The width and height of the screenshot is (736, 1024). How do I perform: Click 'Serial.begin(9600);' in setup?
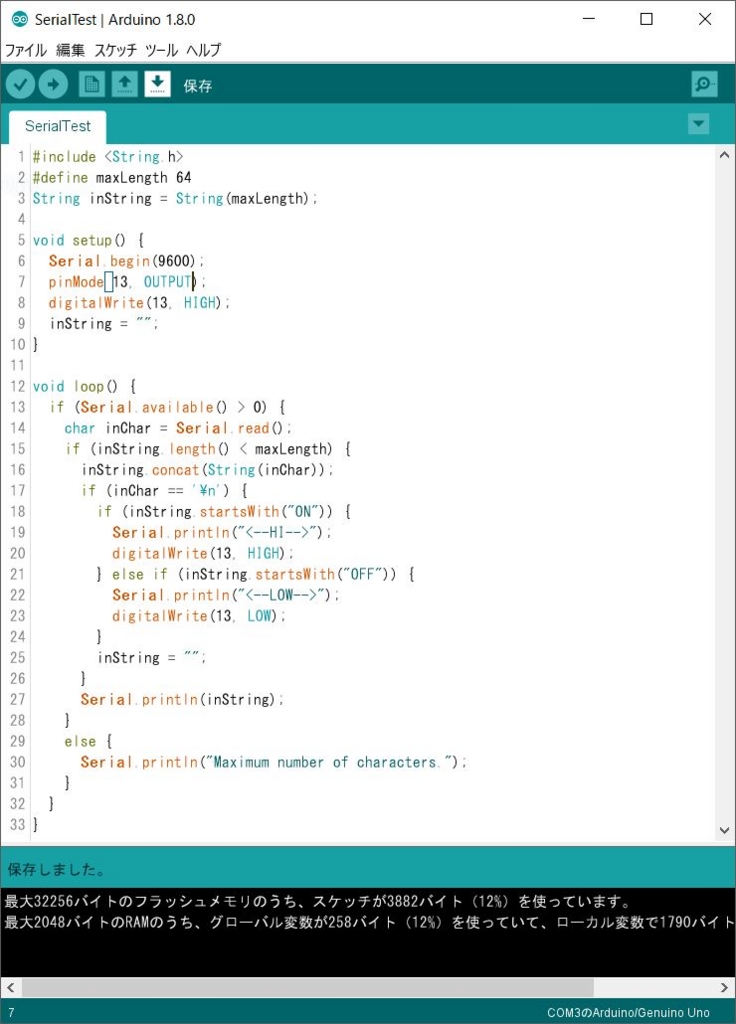126,261
